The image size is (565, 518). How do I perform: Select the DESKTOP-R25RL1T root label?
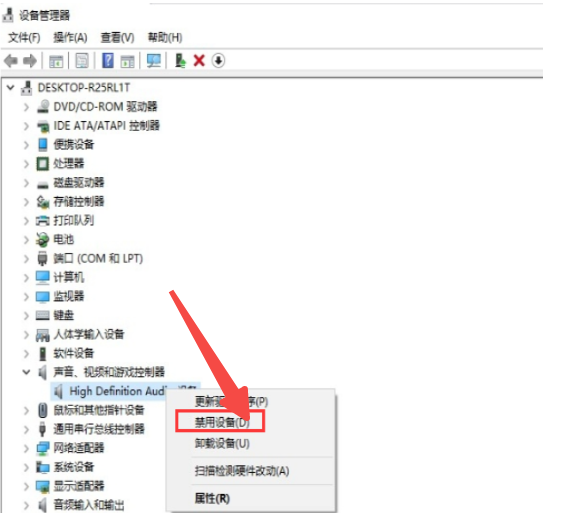[84, 88]
